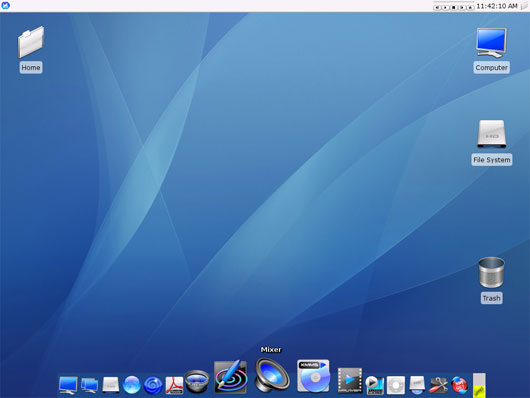Screen dimensions: 530x398
Task: Open the blue logo menu in top panel
Action: (5, 5)
